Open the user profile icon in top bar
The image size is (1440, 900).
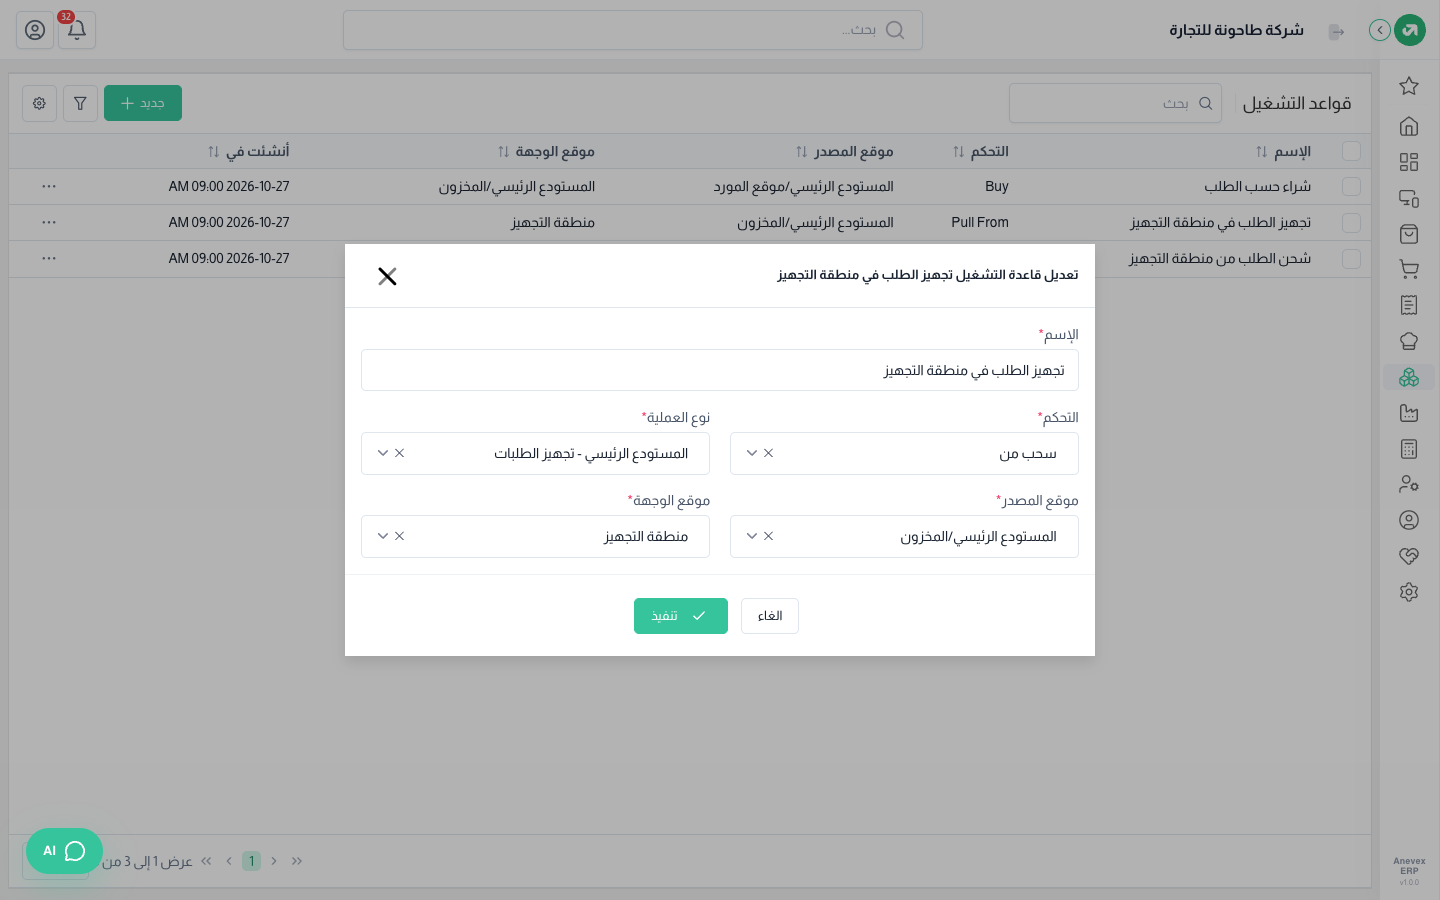point(35,30)
